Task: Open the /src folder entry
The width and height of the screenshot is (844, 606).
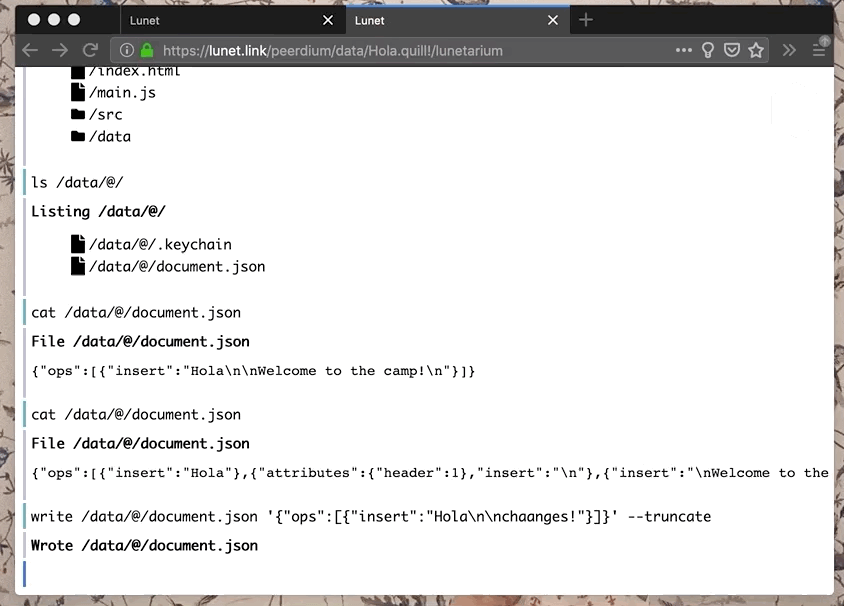Action: pos(105,115)
